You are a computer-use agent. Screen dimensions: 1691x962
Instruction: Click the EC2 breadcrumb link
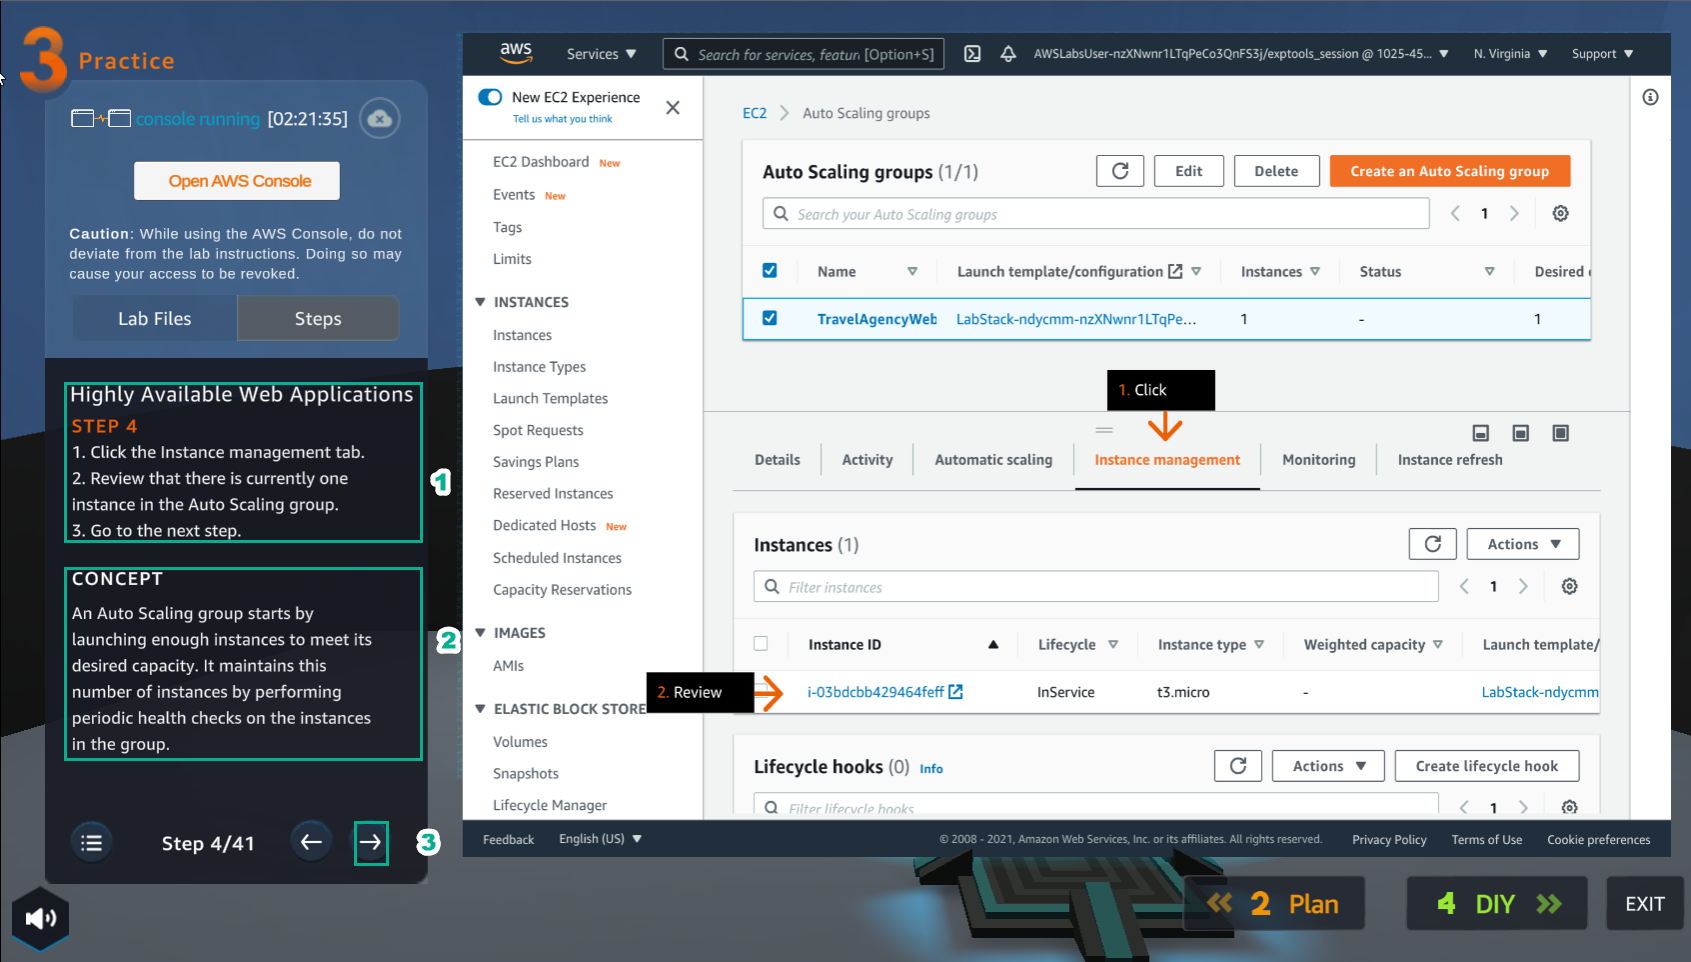pyautogui.click(x=754, y=113)
